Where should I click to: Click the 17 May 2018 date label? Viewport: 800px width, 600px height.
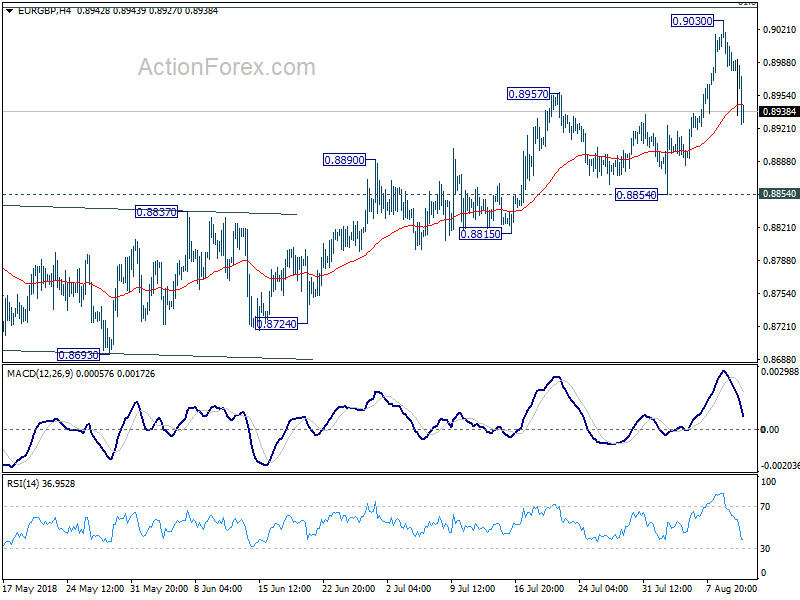(30, 589)
